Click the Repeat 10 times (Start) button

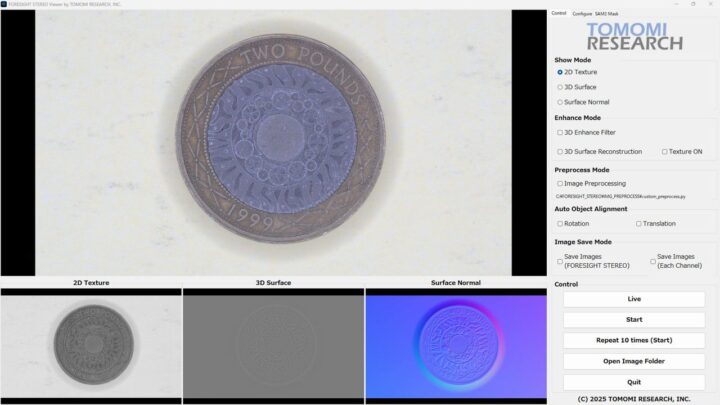[634, 340]
